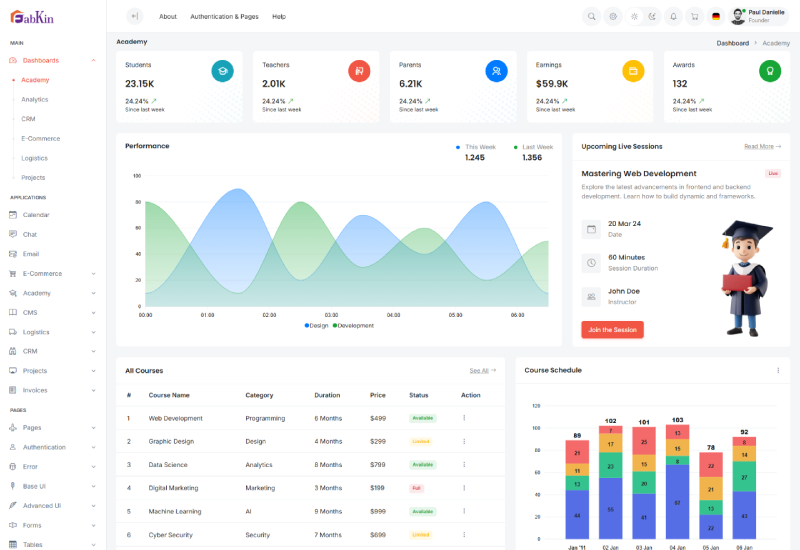Select Analytics under Dashboards

[35, 99]
